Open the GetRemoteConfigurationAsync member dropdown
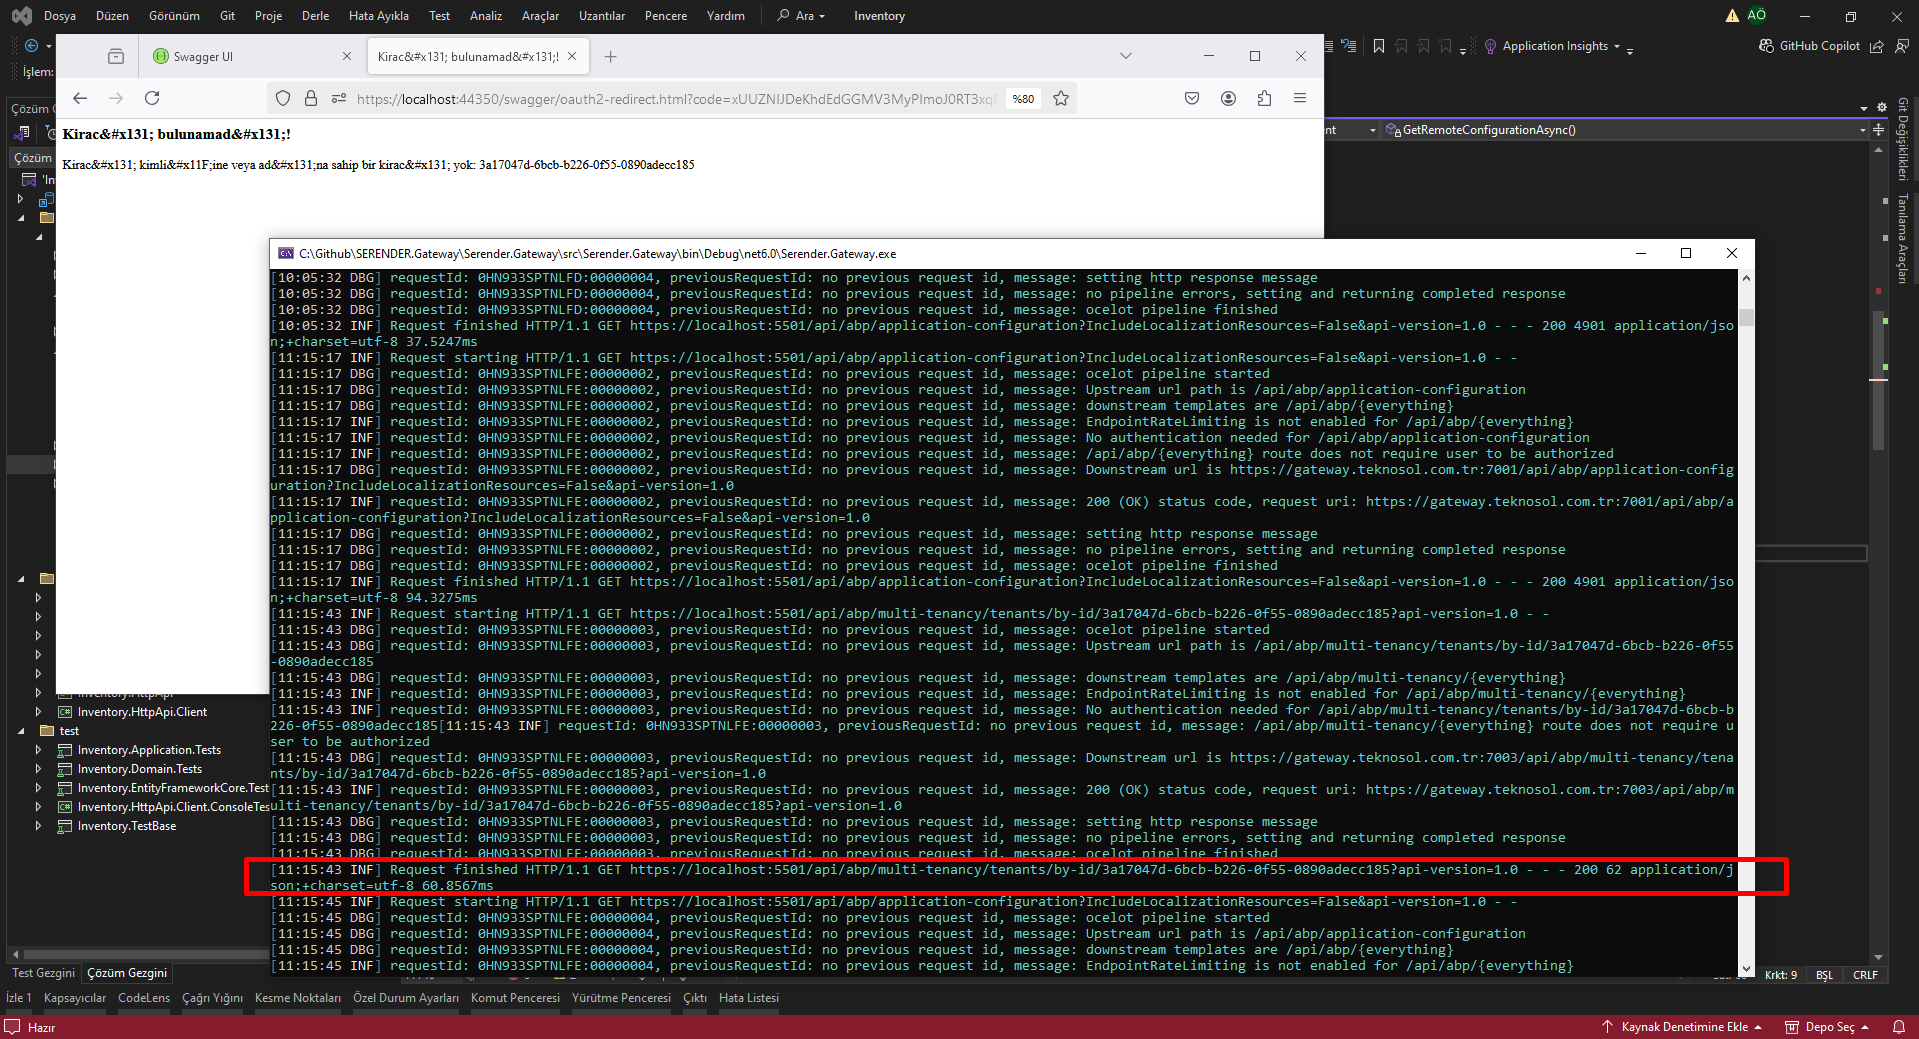This screenshot has height=1039, width=1919. click(x=1862, y=130)
